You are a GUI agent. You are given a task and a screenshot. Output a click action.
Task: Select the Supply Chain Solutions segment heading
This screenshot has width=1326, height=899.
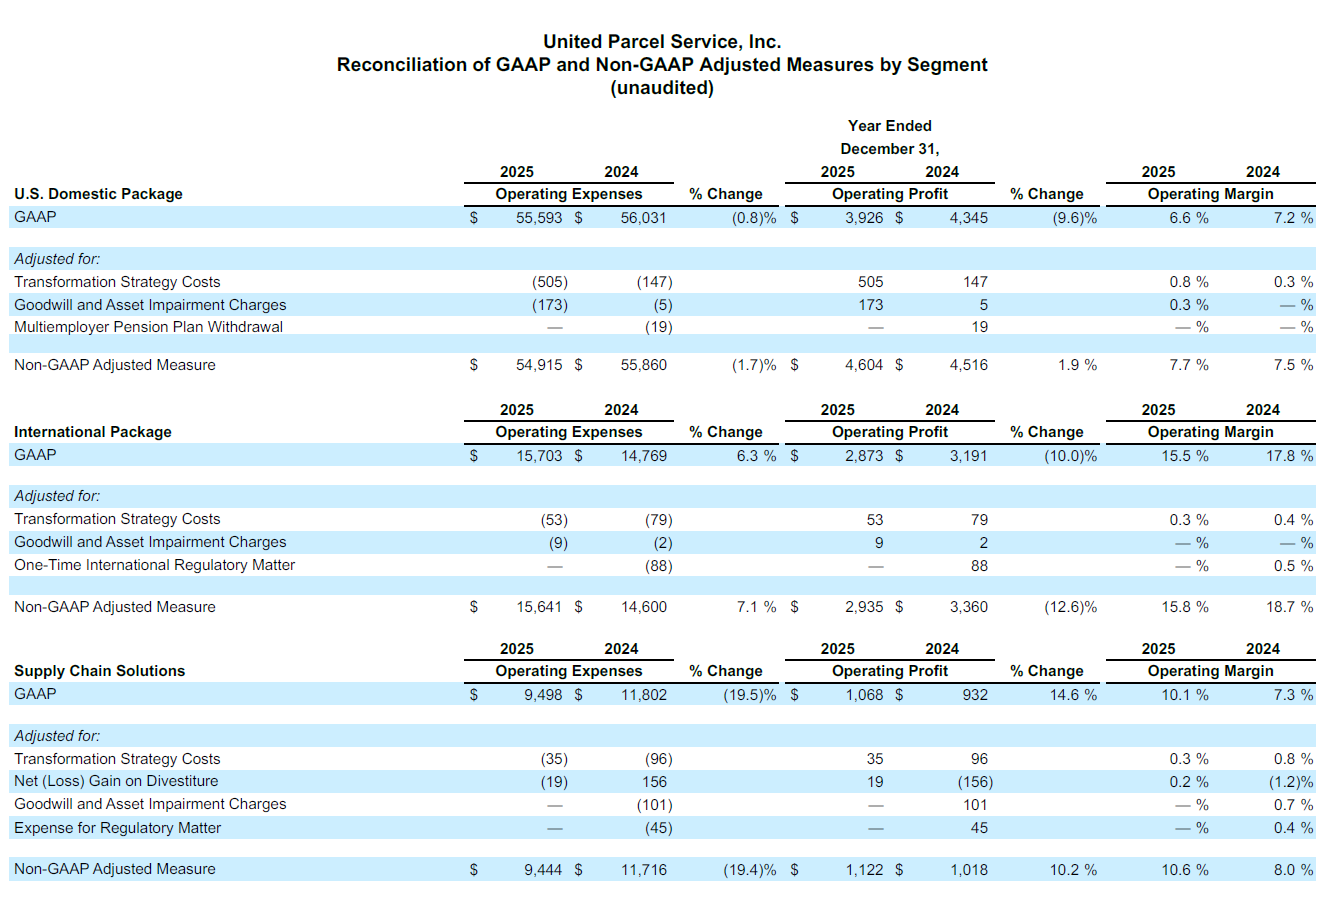99,671
